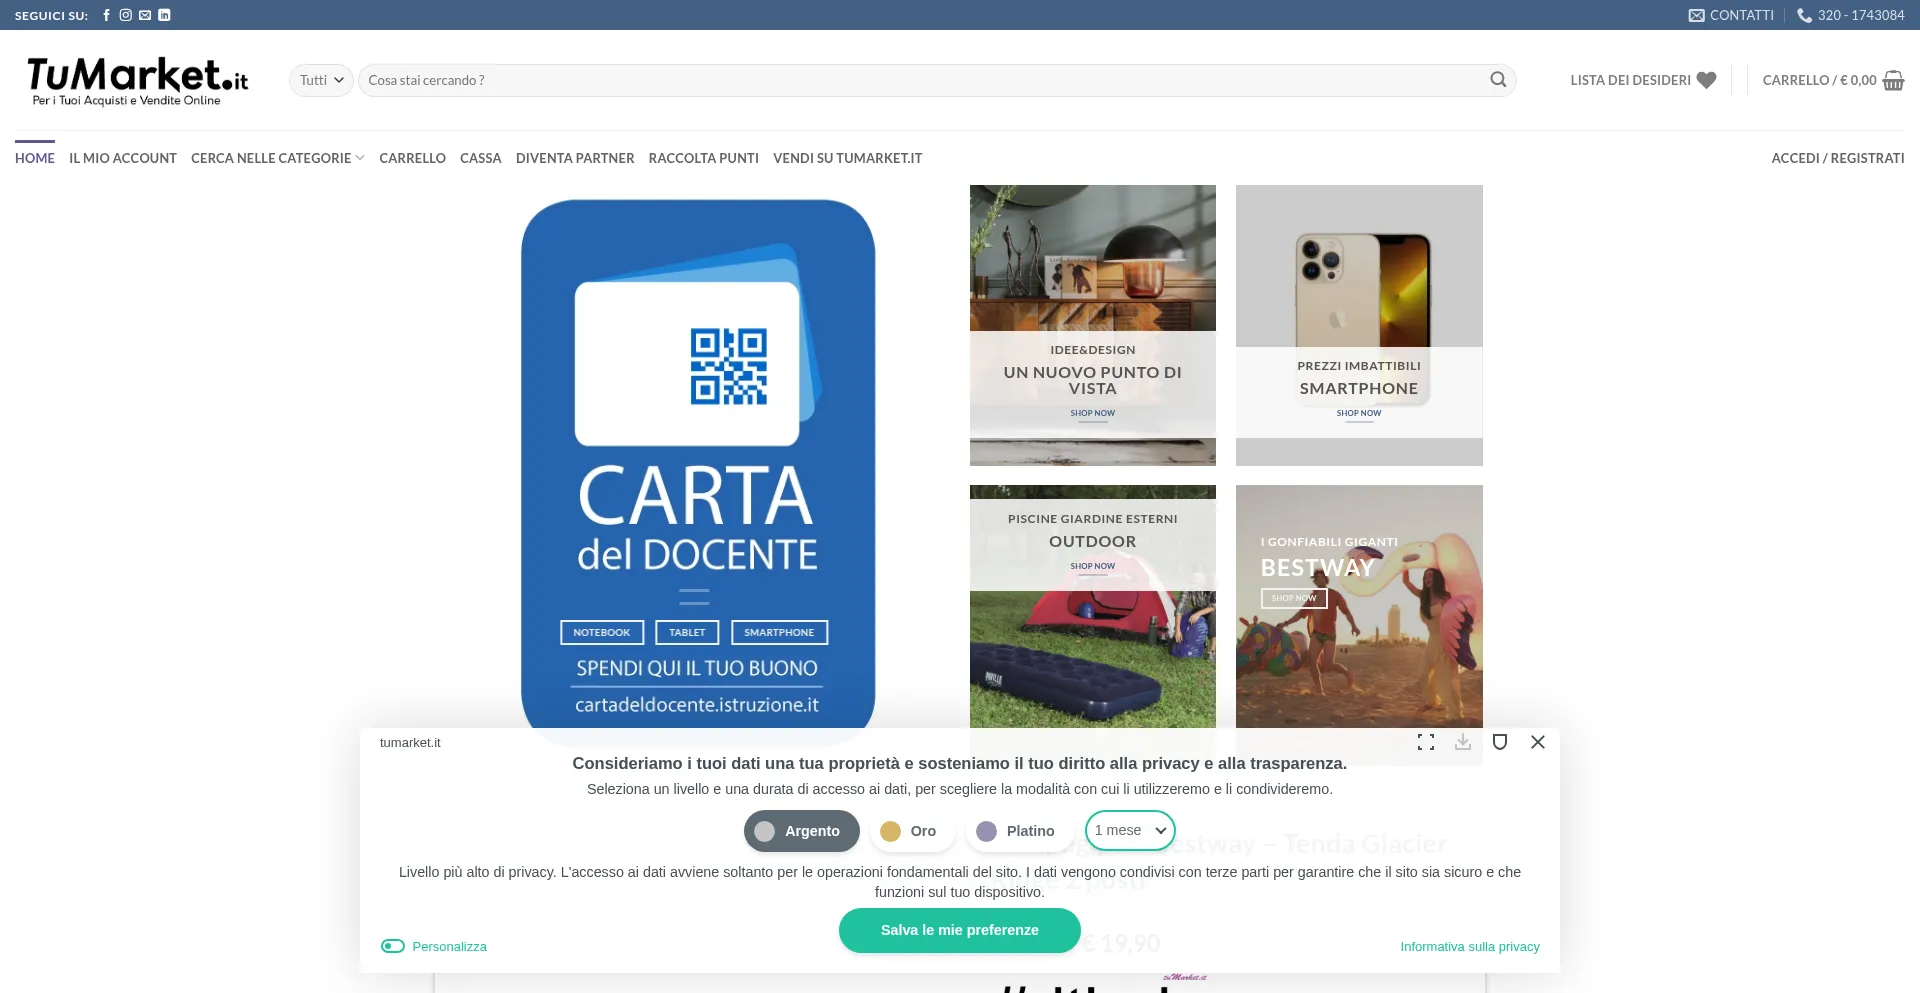Expand cookie banner to fullscreen
The image size is (1920, 993).
click(1426, 742)
